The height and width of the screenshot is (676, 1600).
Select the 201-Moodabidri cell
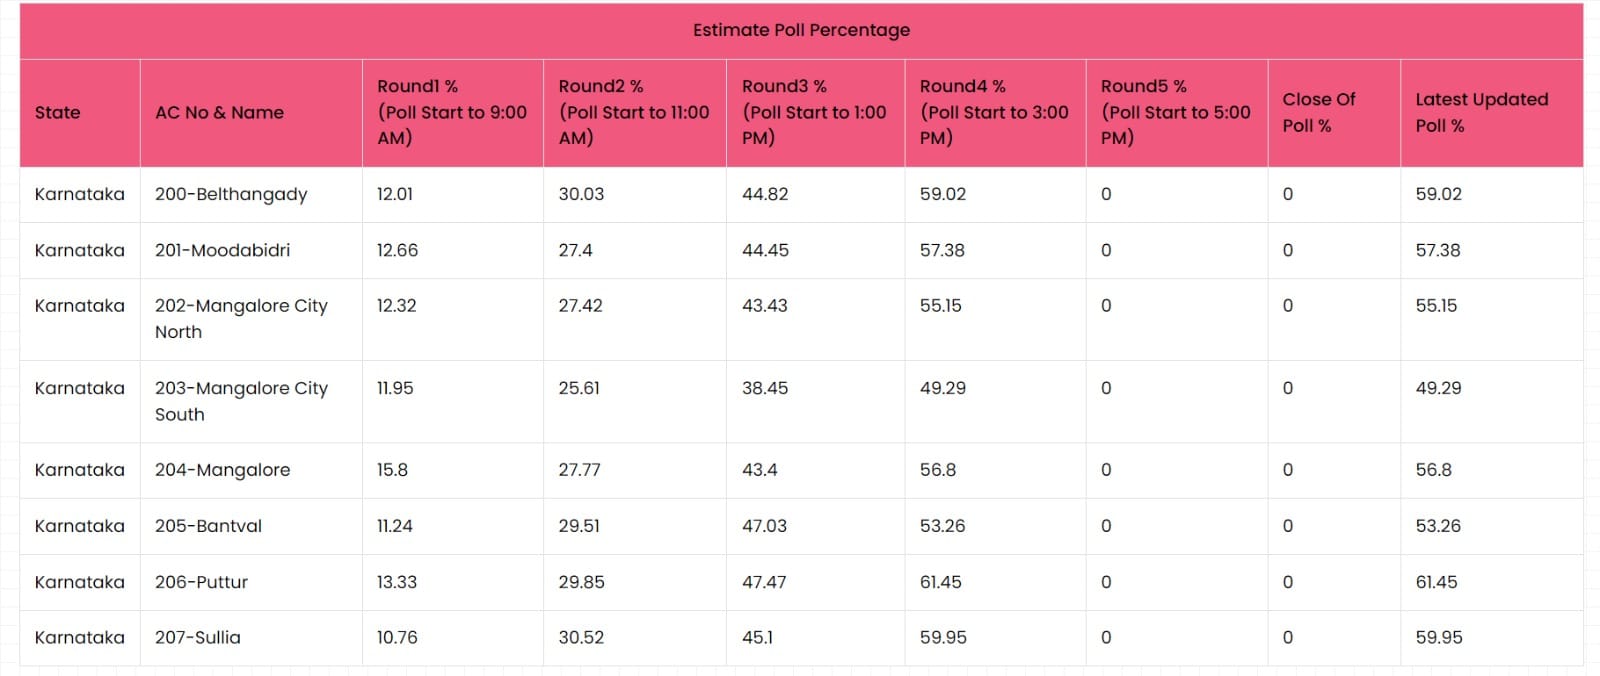[x=251, y=250]
